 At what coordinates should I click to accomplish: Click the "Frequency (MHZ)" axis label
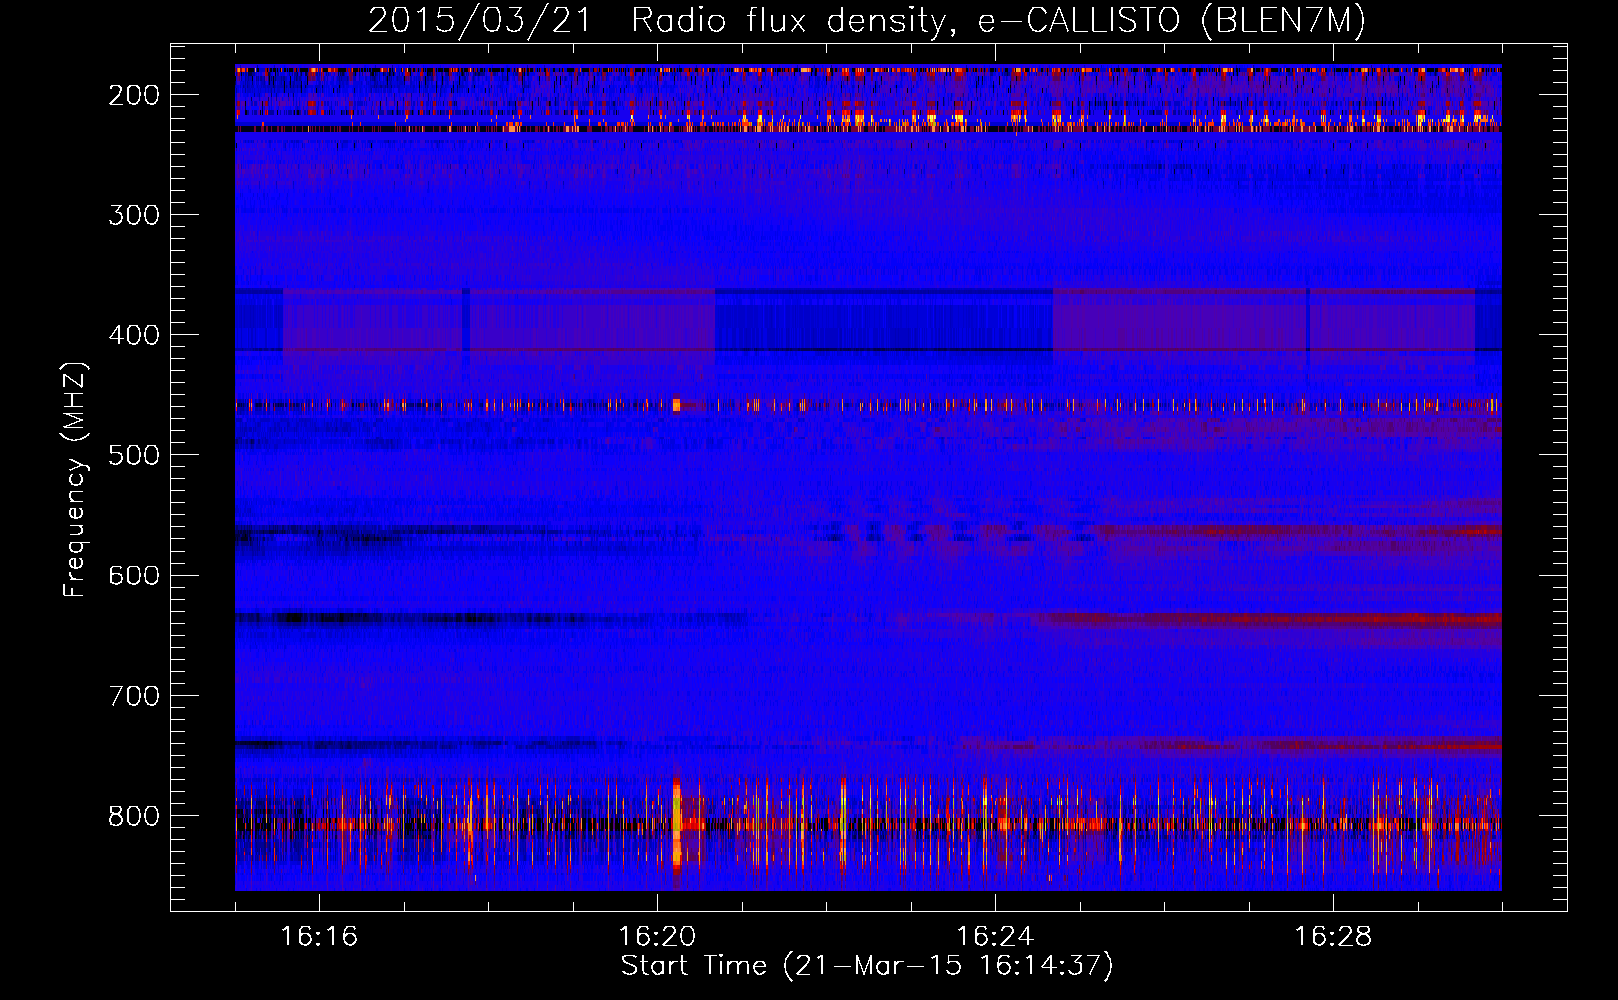[x=75, y=480]
